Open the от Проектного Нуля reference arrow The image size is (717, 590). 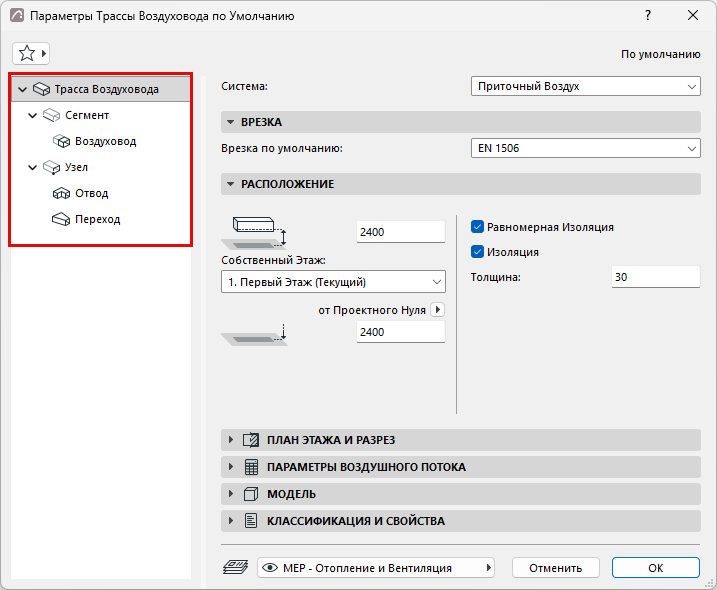tap(438, 310)
